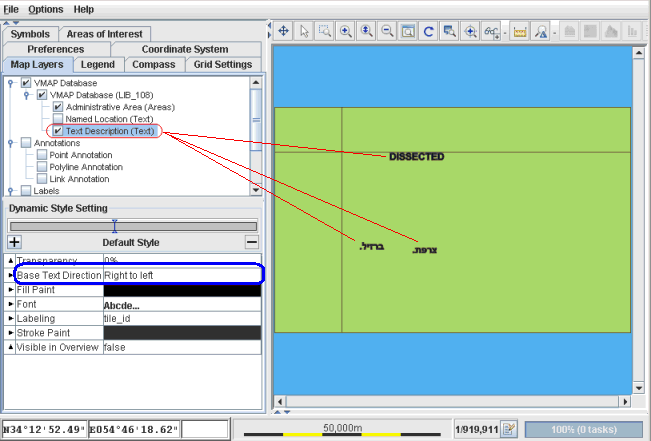Expand the Font property arrow

pos(11,304)
